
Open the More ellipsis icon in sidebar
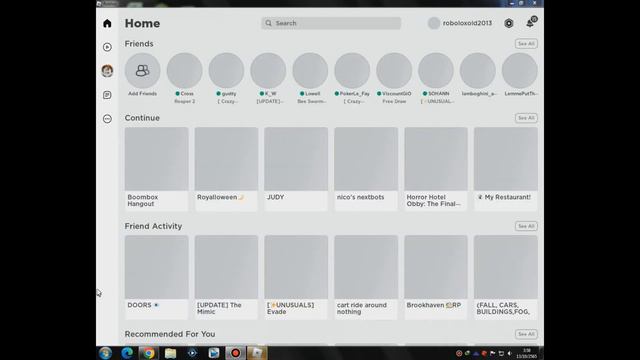click(x=107, y=119)
